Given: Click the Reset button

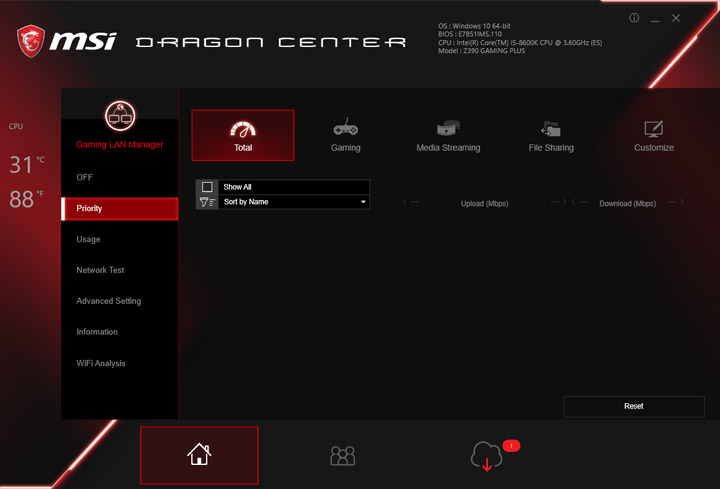Looking at the screenshot, I should (x=634, y=406).
